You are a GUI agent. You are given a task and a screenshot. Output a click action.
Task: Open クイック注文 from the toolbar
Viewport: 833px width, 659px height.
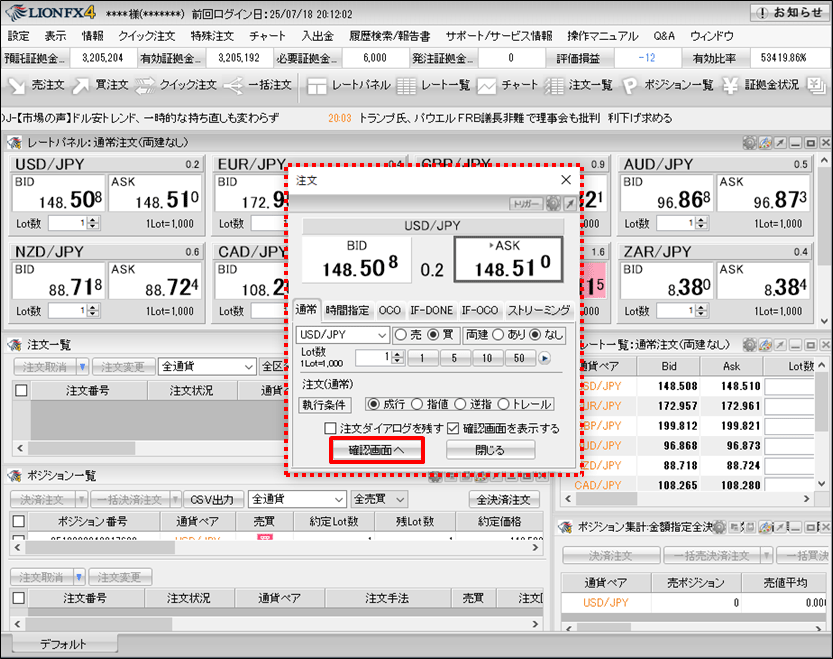[176, 85]
